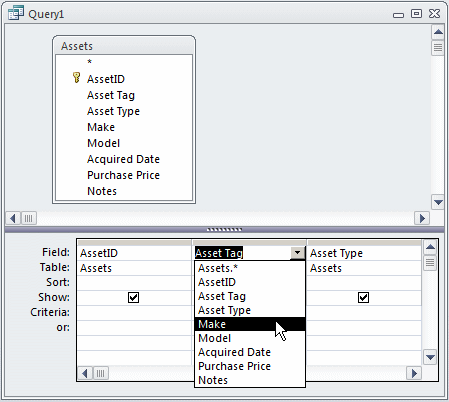Choose Make from the field dropdown
The height and width of the screenshot is (402, 449).
250,324
